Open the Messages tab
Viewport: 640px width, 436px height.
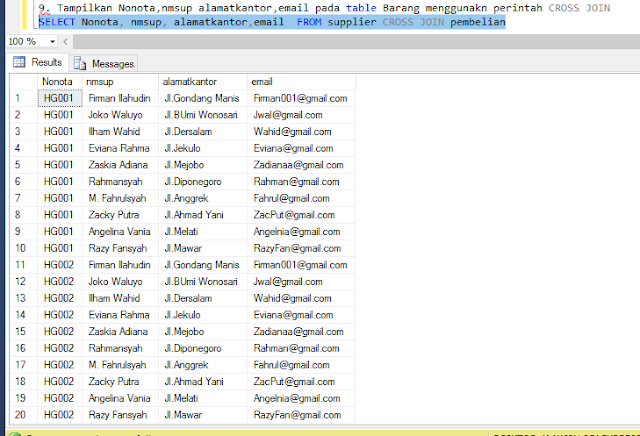tap(104, 64)
